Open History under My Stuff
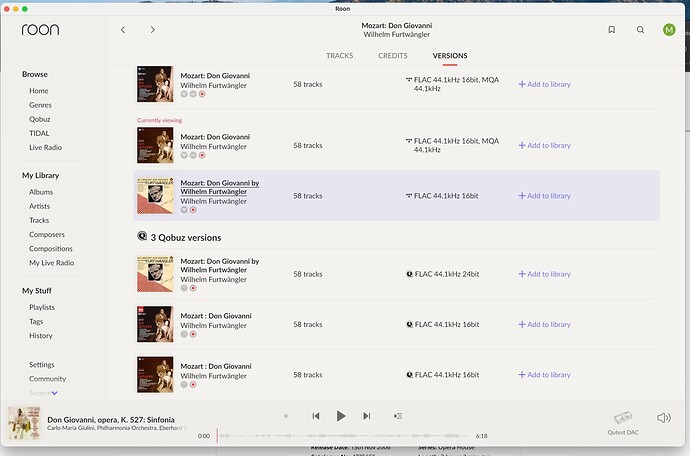The height and width of the screenshot is (456, 690). [x=41, y=335]
